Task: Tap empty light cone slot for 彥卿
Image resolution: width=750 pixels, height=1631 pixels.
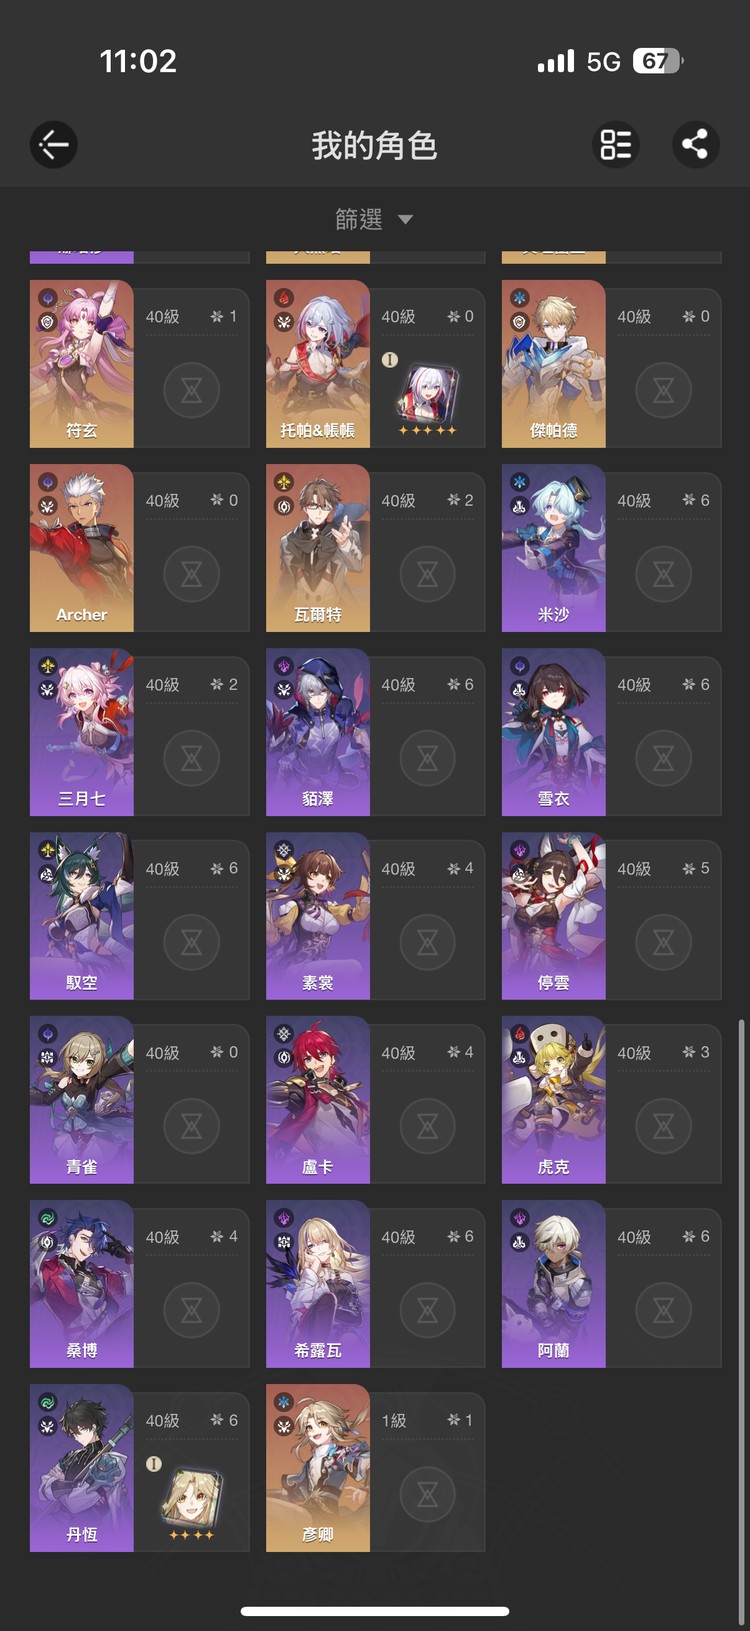Action: [x=428, y=1494]
